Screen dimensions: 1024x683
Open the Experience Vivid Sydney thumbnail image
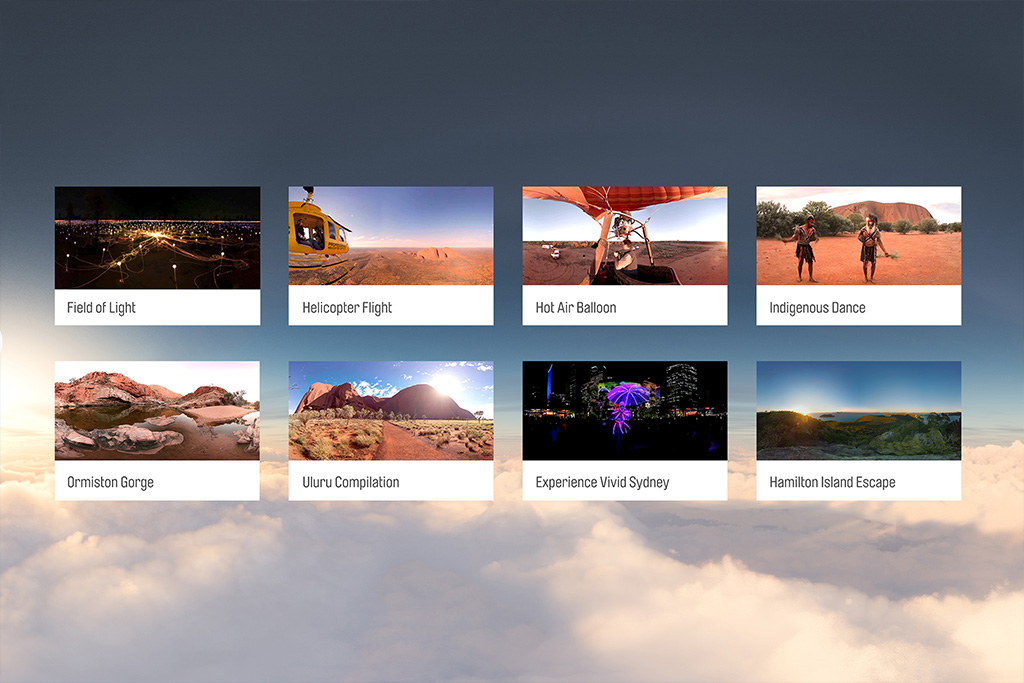[625, 411]
